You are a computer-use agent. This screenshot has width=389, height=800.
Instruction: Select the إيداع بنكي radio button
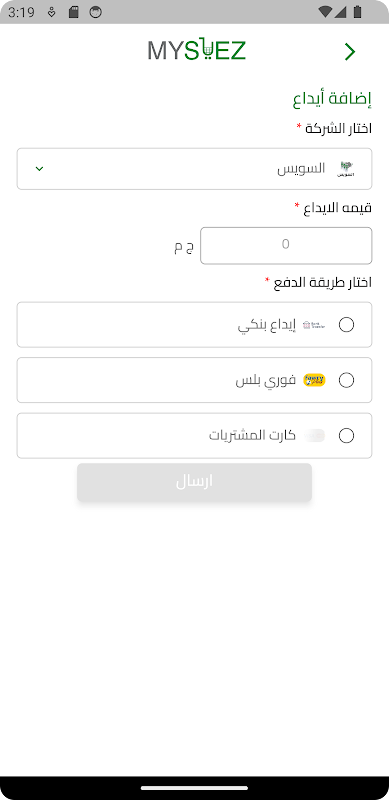pos(346,324)
